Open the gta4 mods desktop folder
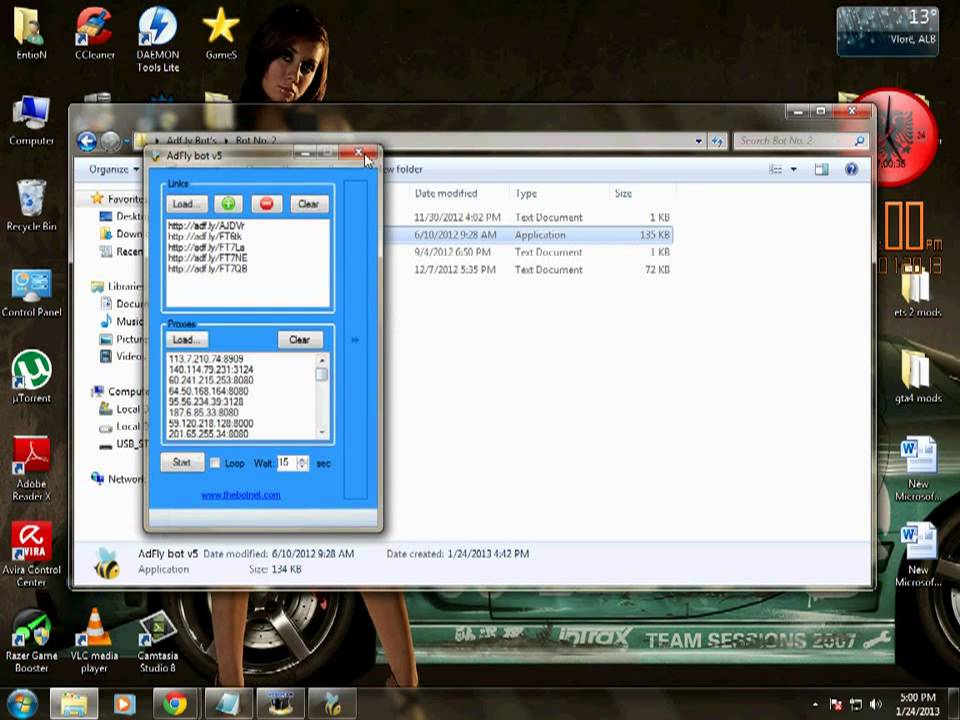The width and height of the screenshot is (960, 720). point(918,376)
